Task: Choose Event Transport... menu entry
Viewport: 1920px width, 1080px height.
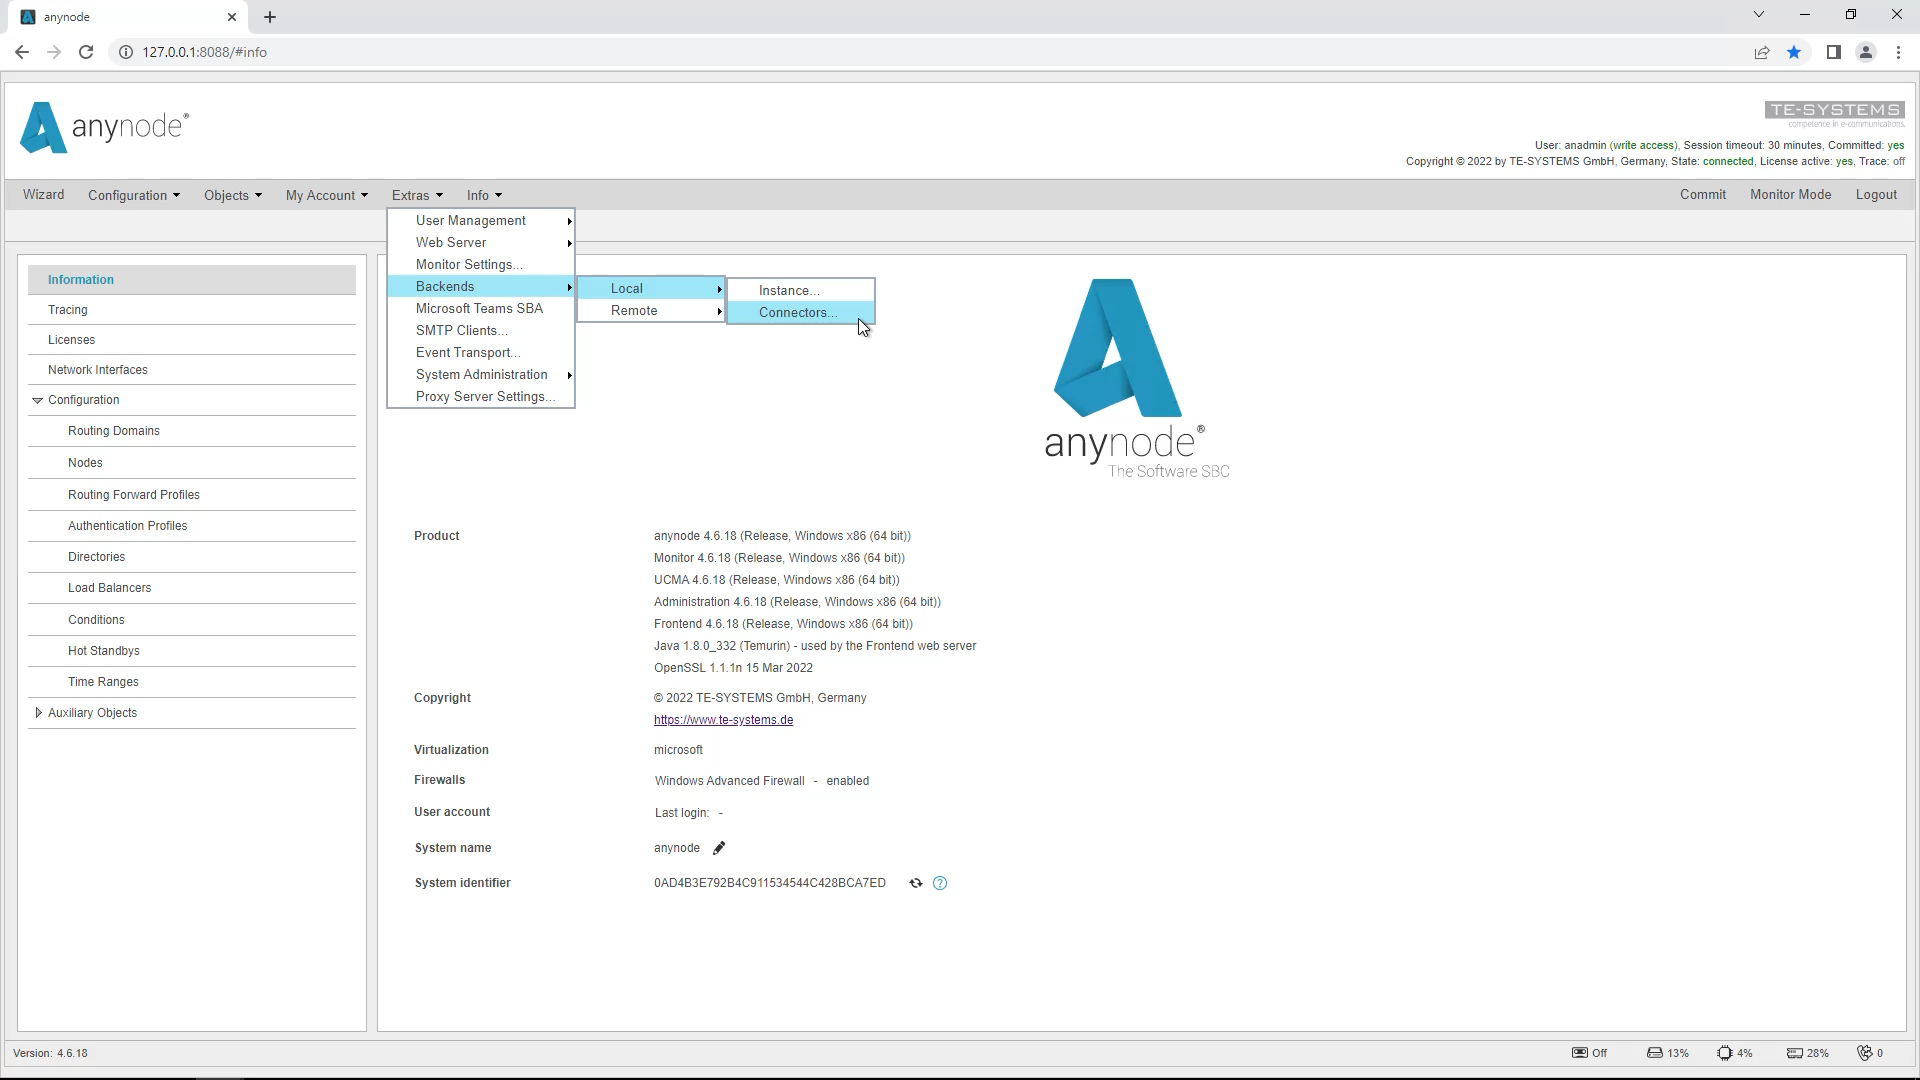Action: tap(481, 353)
